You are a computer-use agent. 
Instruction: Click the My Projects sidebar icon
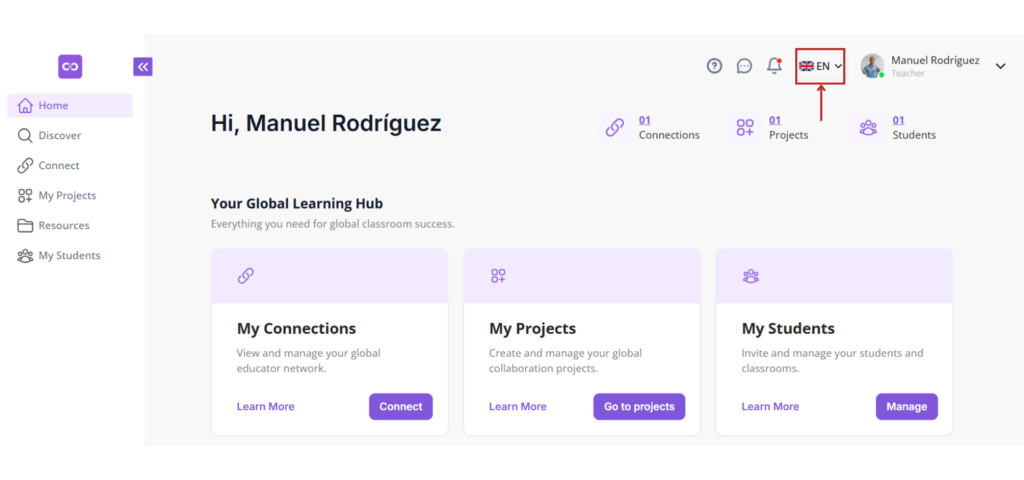[x=25, y=196]
